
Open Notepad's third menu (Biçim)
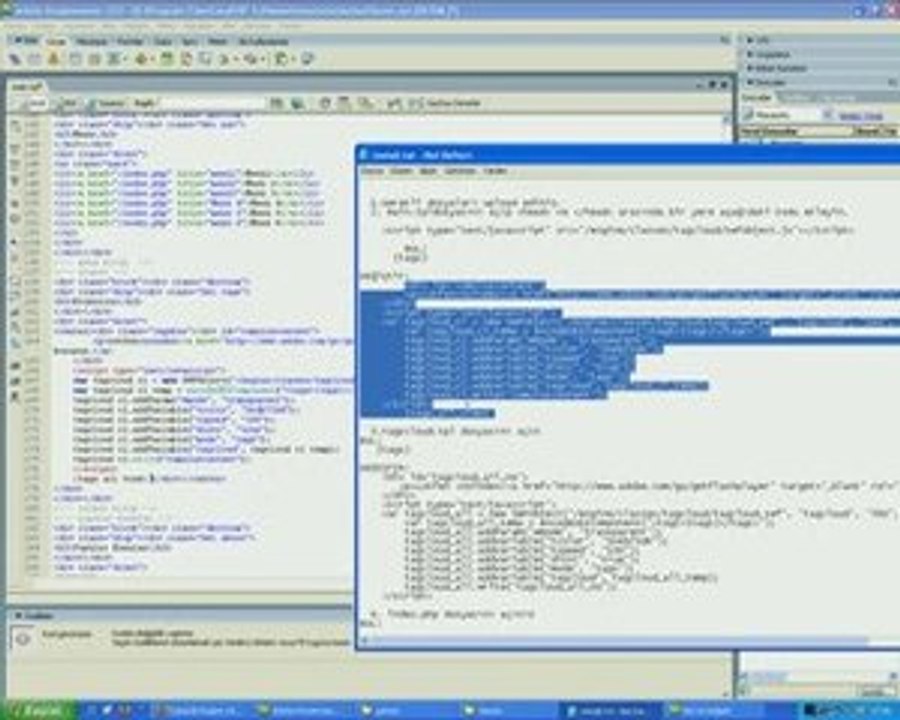428,171
